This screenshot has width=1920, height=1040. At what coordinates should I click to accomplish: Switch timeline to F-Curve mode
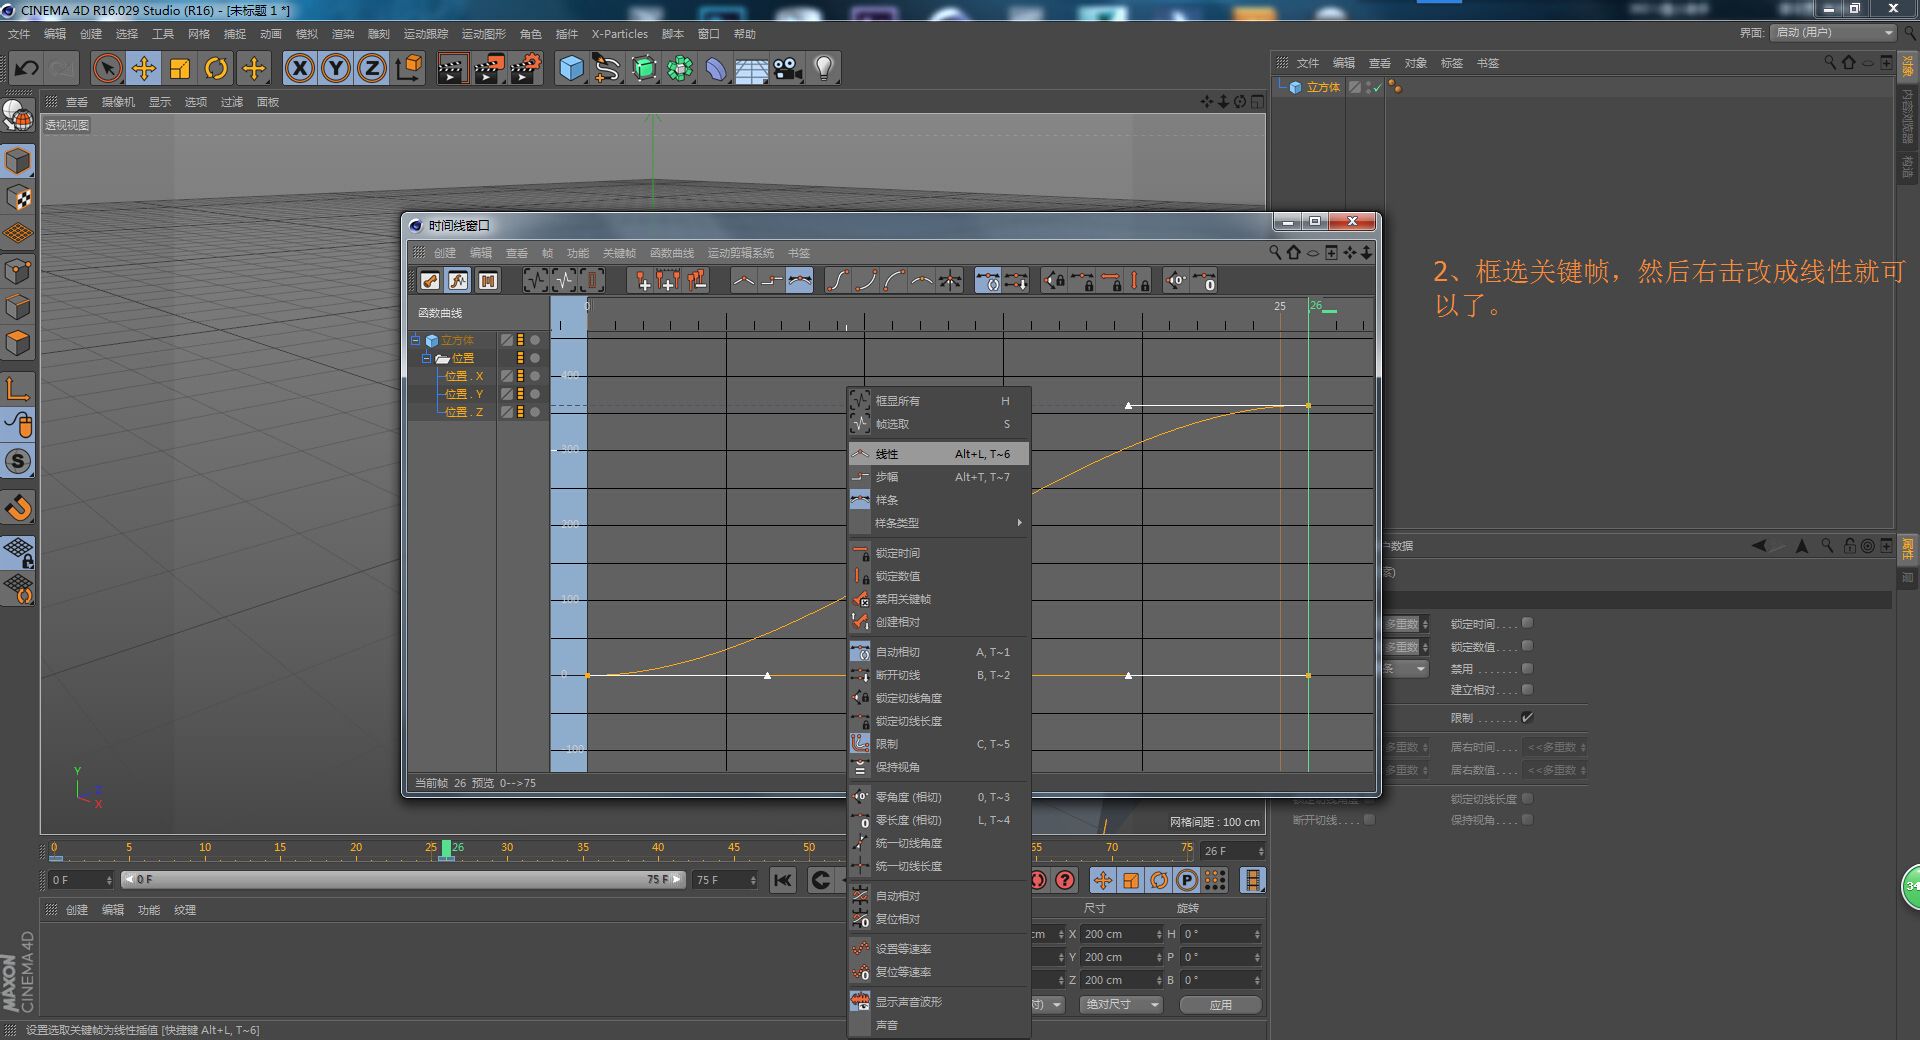(x=458, y=281)
